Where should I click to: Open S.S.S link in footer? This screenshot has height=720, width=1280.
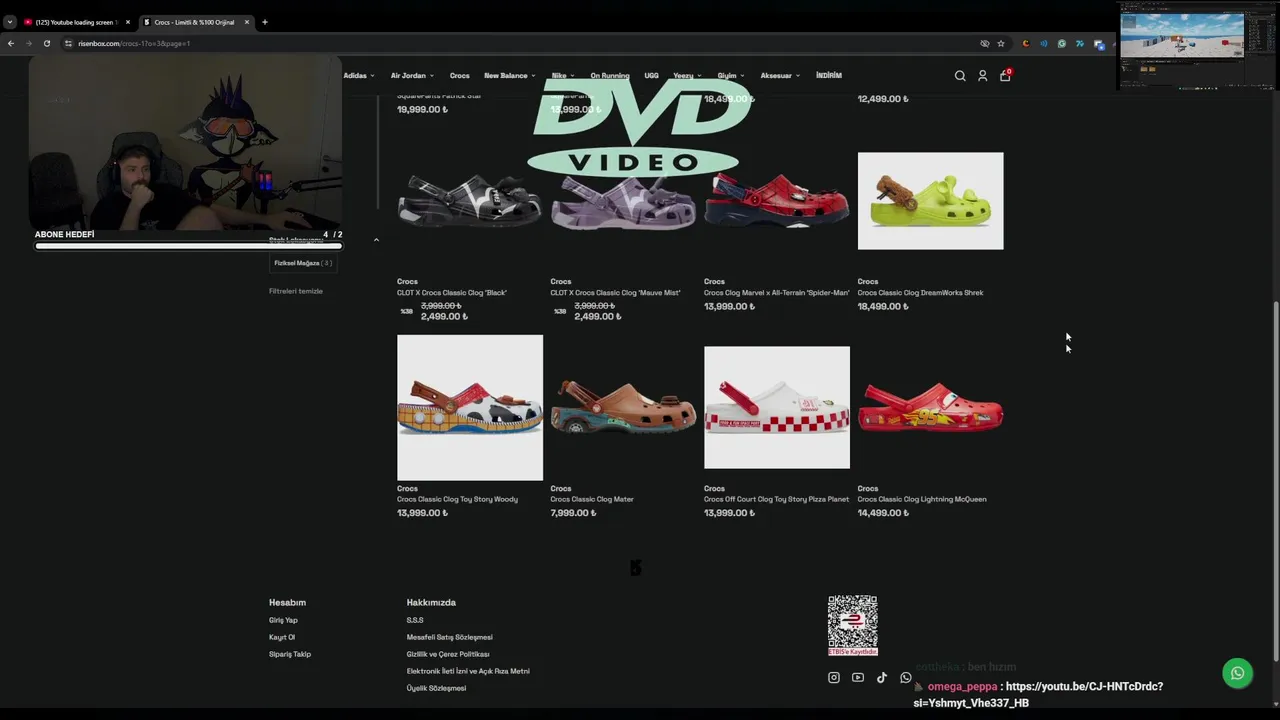415,620
